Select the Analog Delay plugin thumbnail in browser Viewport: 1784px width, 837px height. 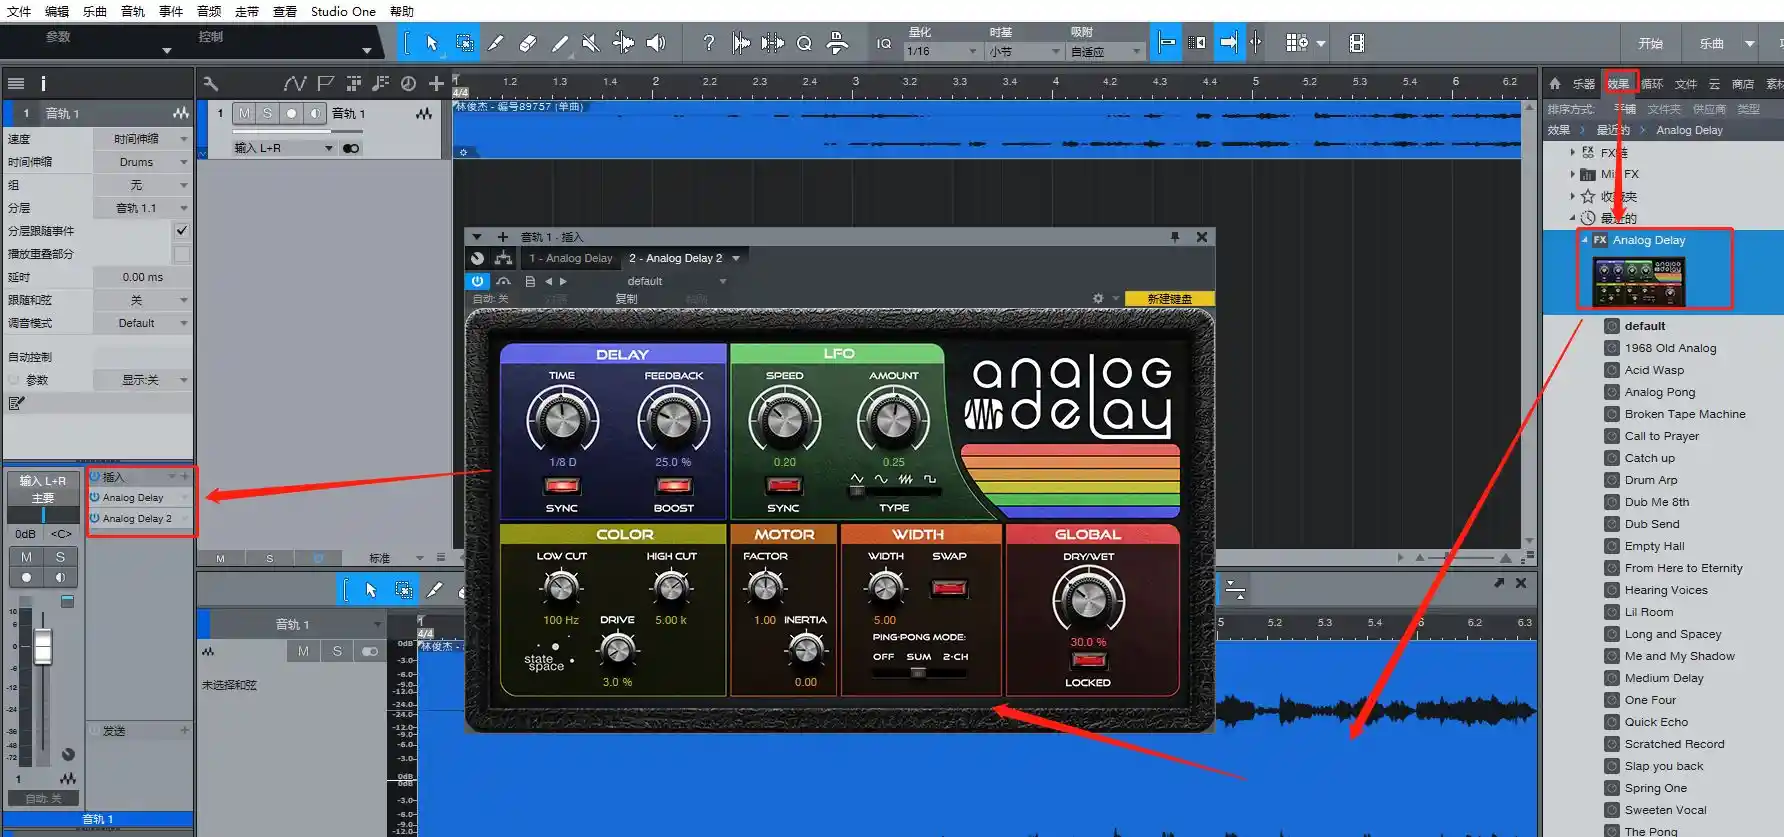(x=1639, y=282)
